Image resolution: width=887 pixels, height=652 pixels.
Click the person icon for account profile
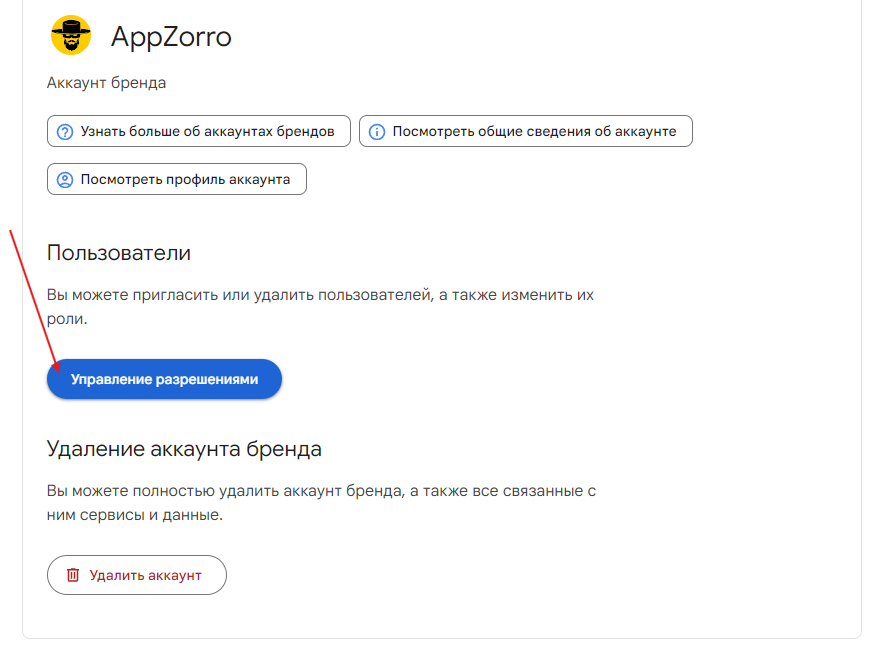click(x=65, y=180)
